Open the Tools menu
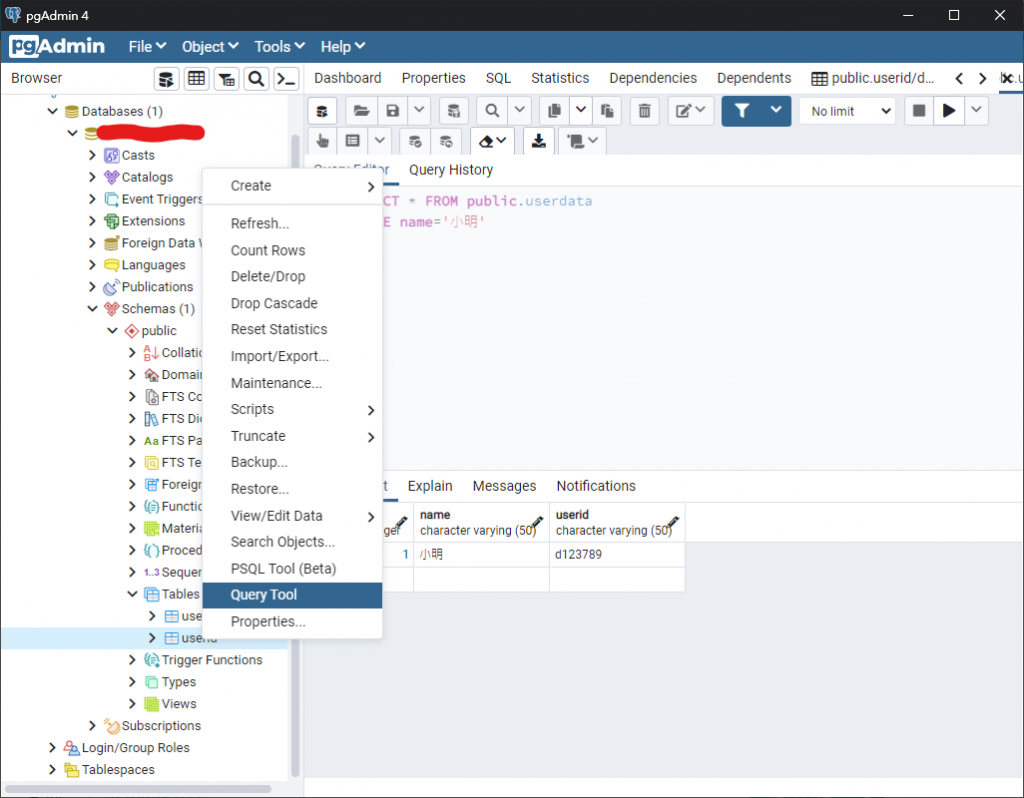The height and width of the screenshot is (798, 1024). (x=280, y=46)
